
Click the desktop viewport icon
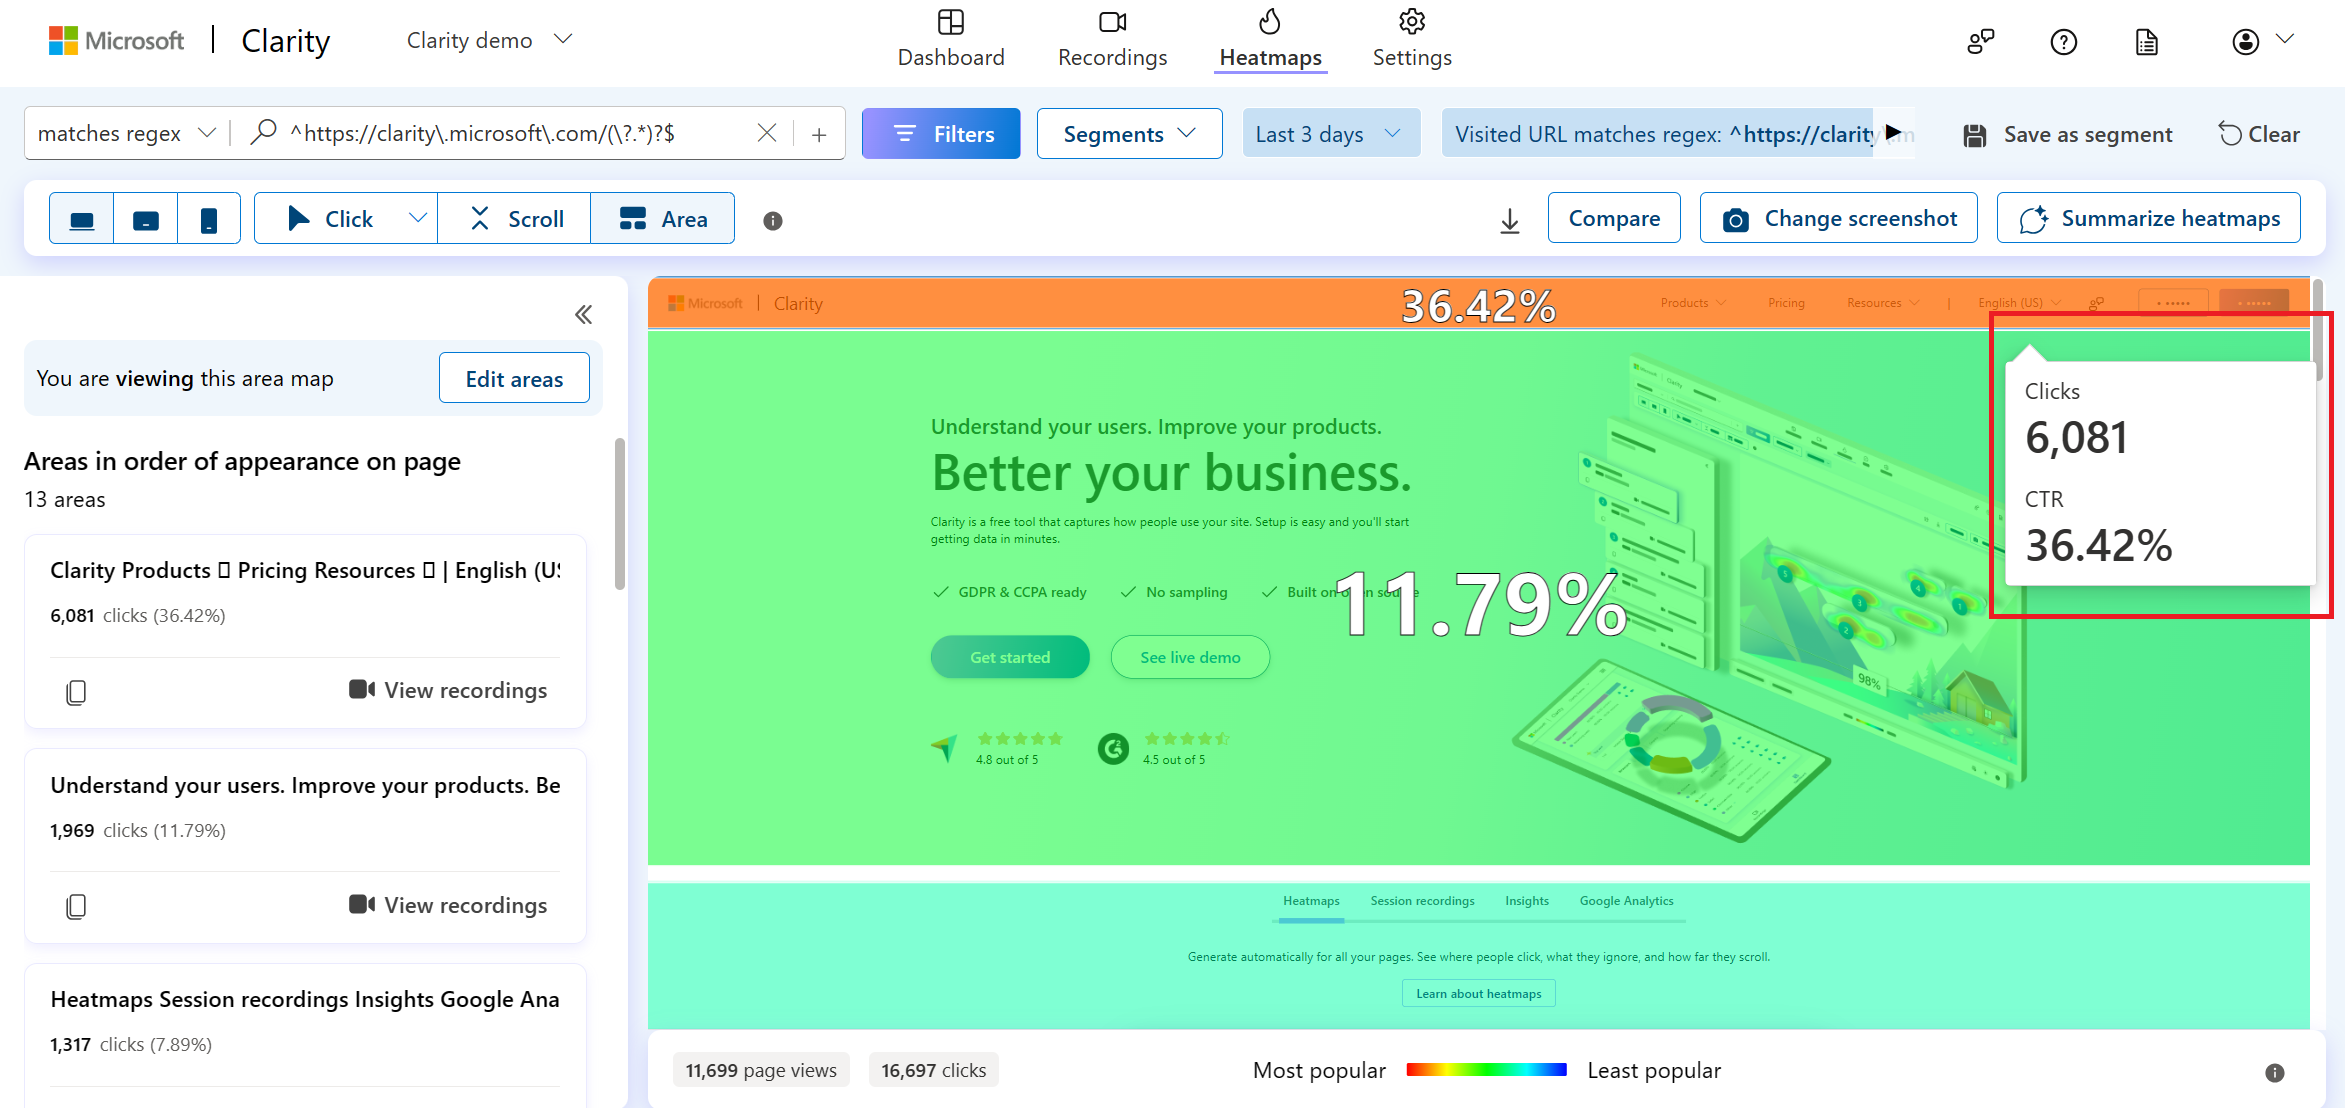point(82,218)
